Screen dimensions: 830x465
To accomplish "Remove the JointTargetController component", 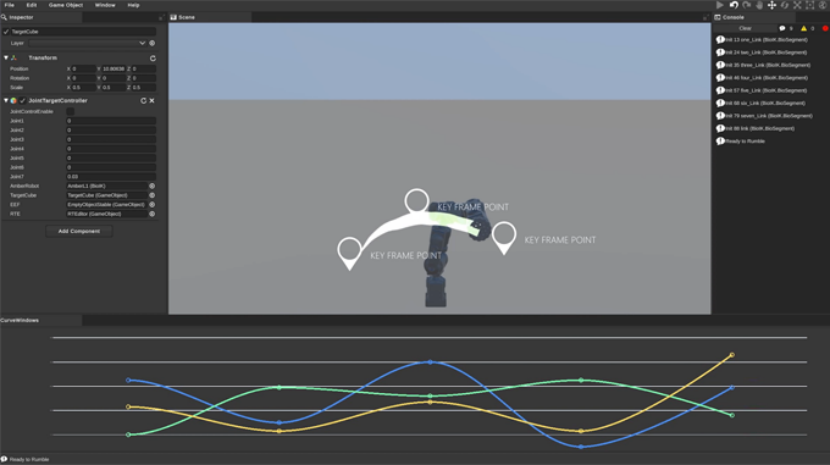I will tap(152, 101).
